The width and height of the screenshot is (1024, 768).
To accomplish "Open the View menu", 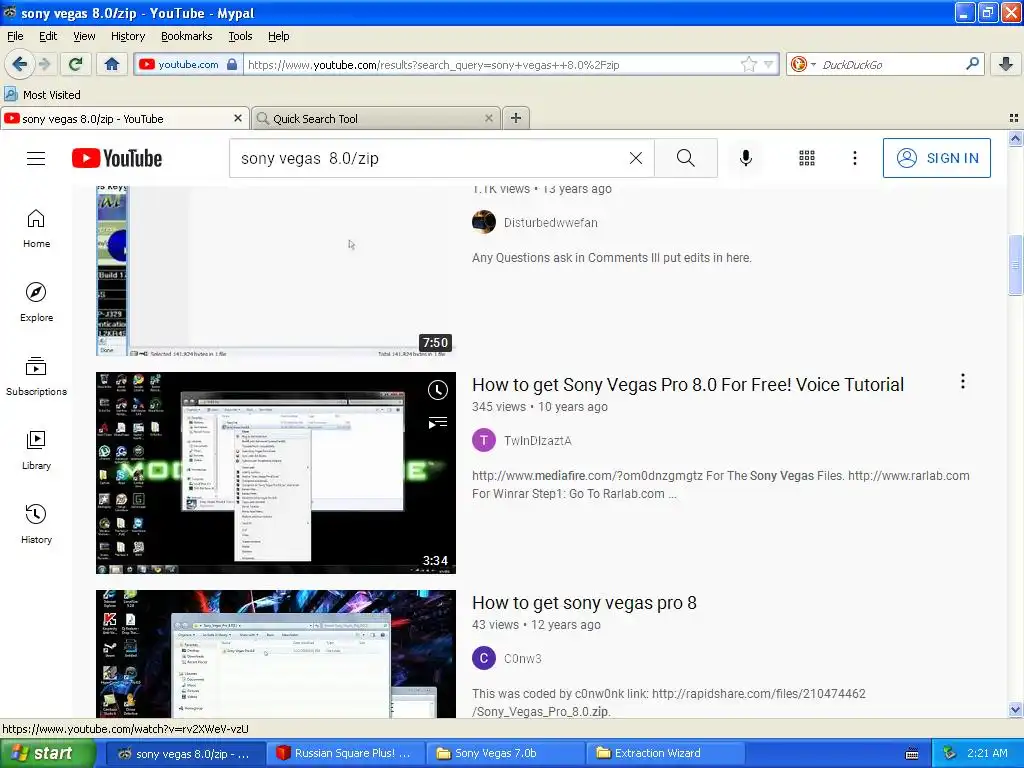I will coord(84,36).
